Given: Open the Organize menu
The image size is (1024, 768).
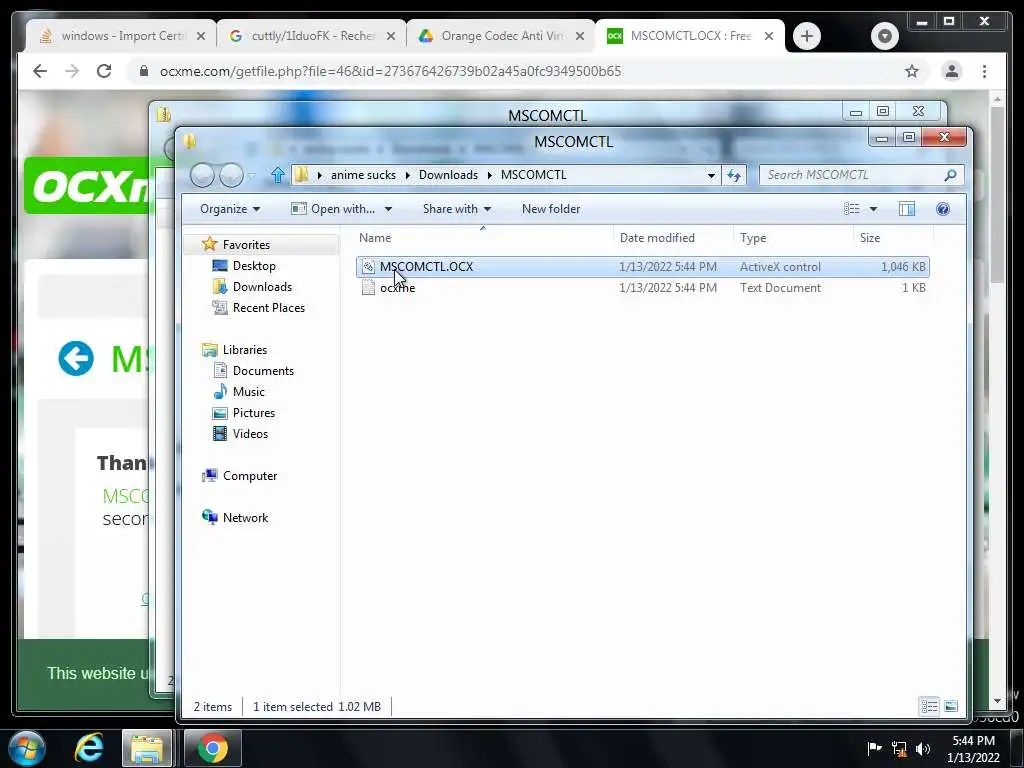Looking at the screenshot, I should (x=230, y=209).
